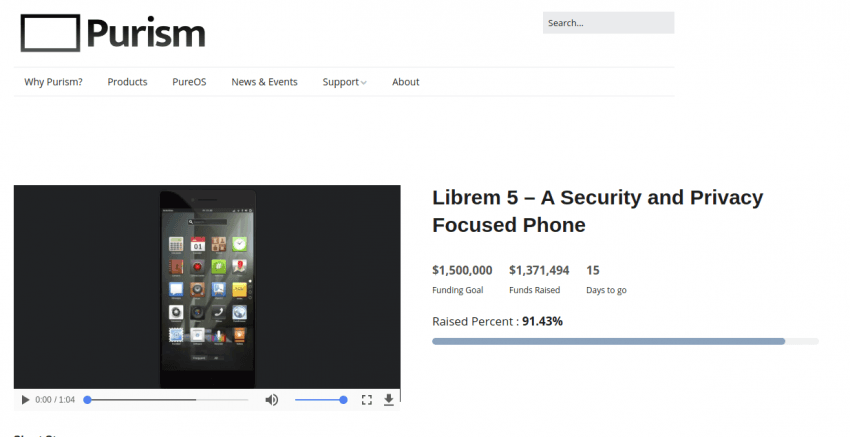The height and width of the screenshot is (437, 850).
Task: Click in the Search field
Action: (x=608, y=23)
